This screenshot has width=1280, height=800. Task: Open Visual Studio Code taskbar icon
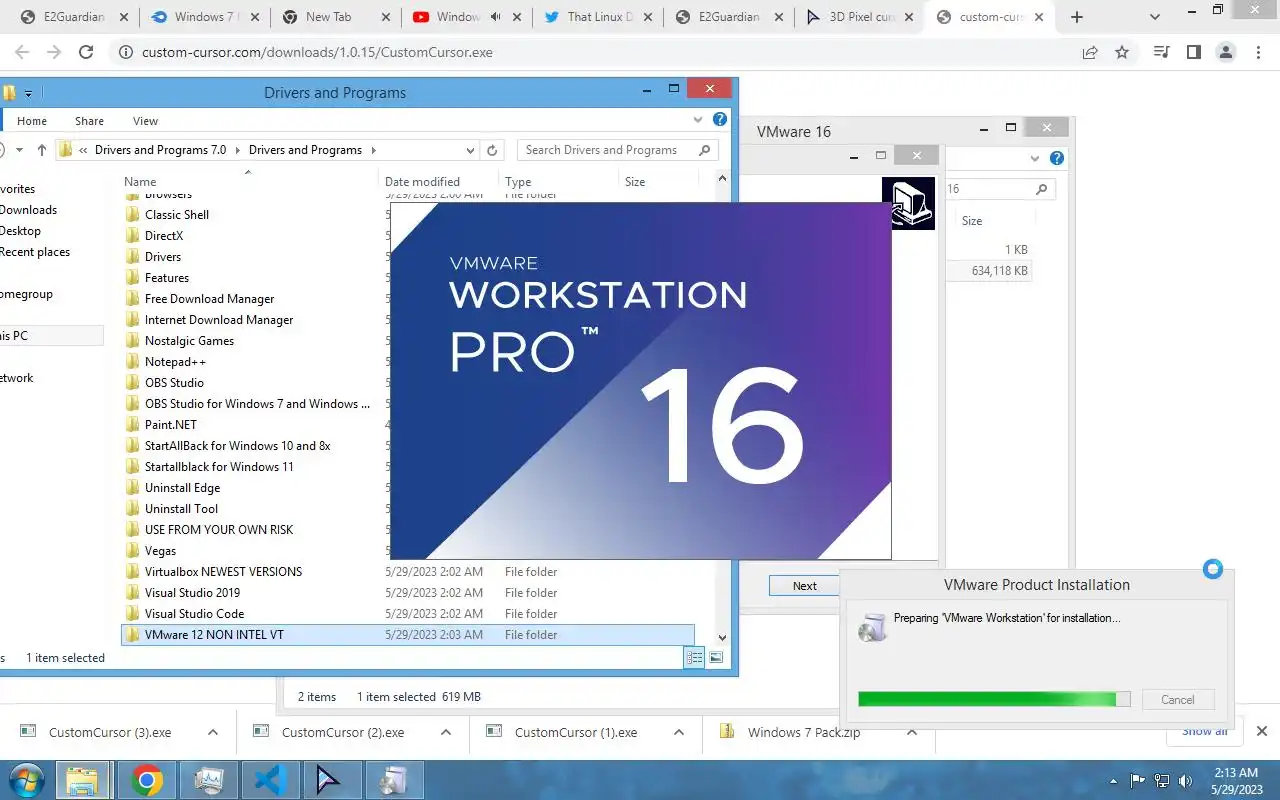pyautogui.click(x=270, y=780)
